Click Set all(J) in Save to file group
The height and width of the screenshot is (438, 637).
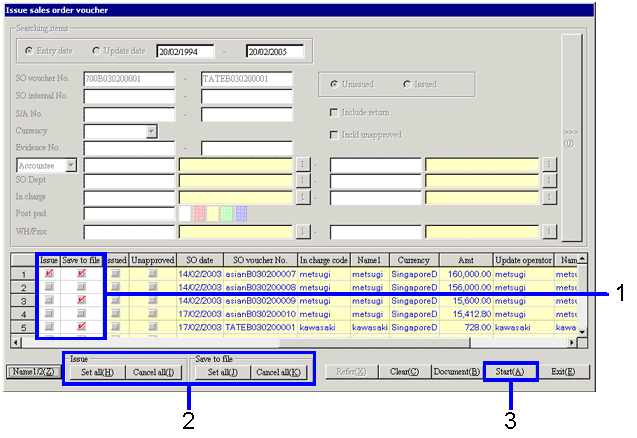(x=223, y=372)
